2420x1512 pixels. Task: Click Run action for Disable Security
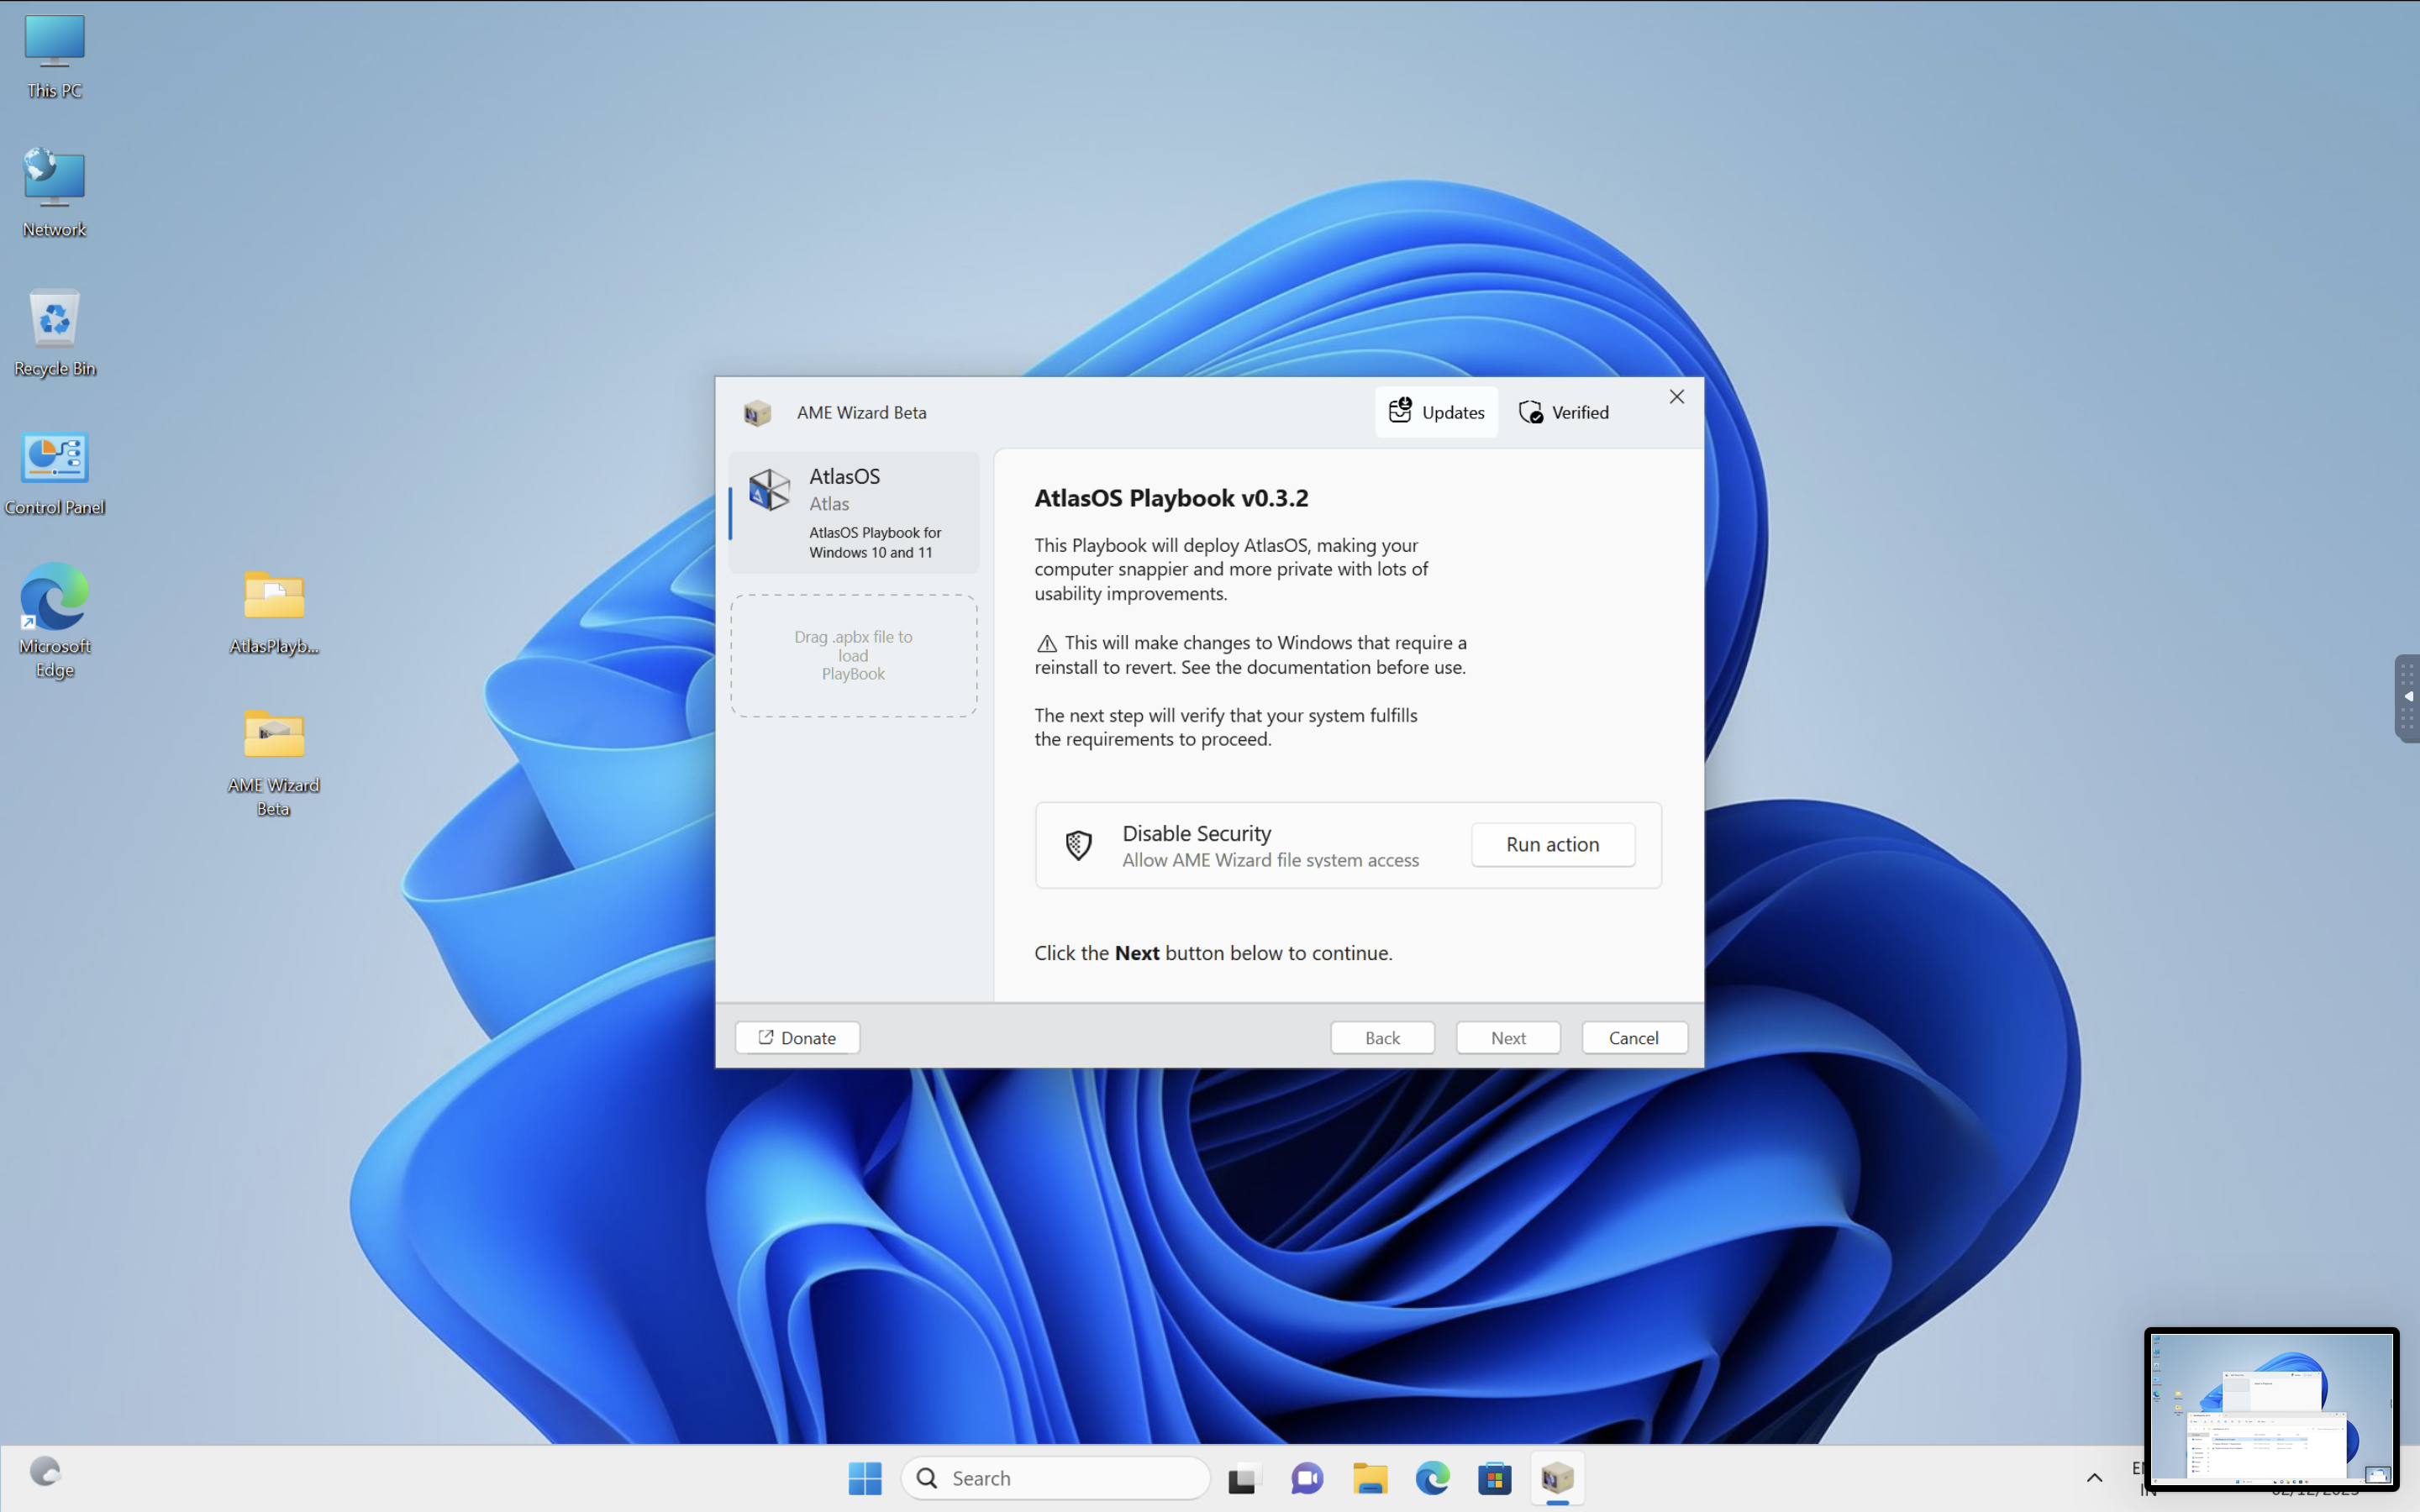click(x=1553, y=845)
